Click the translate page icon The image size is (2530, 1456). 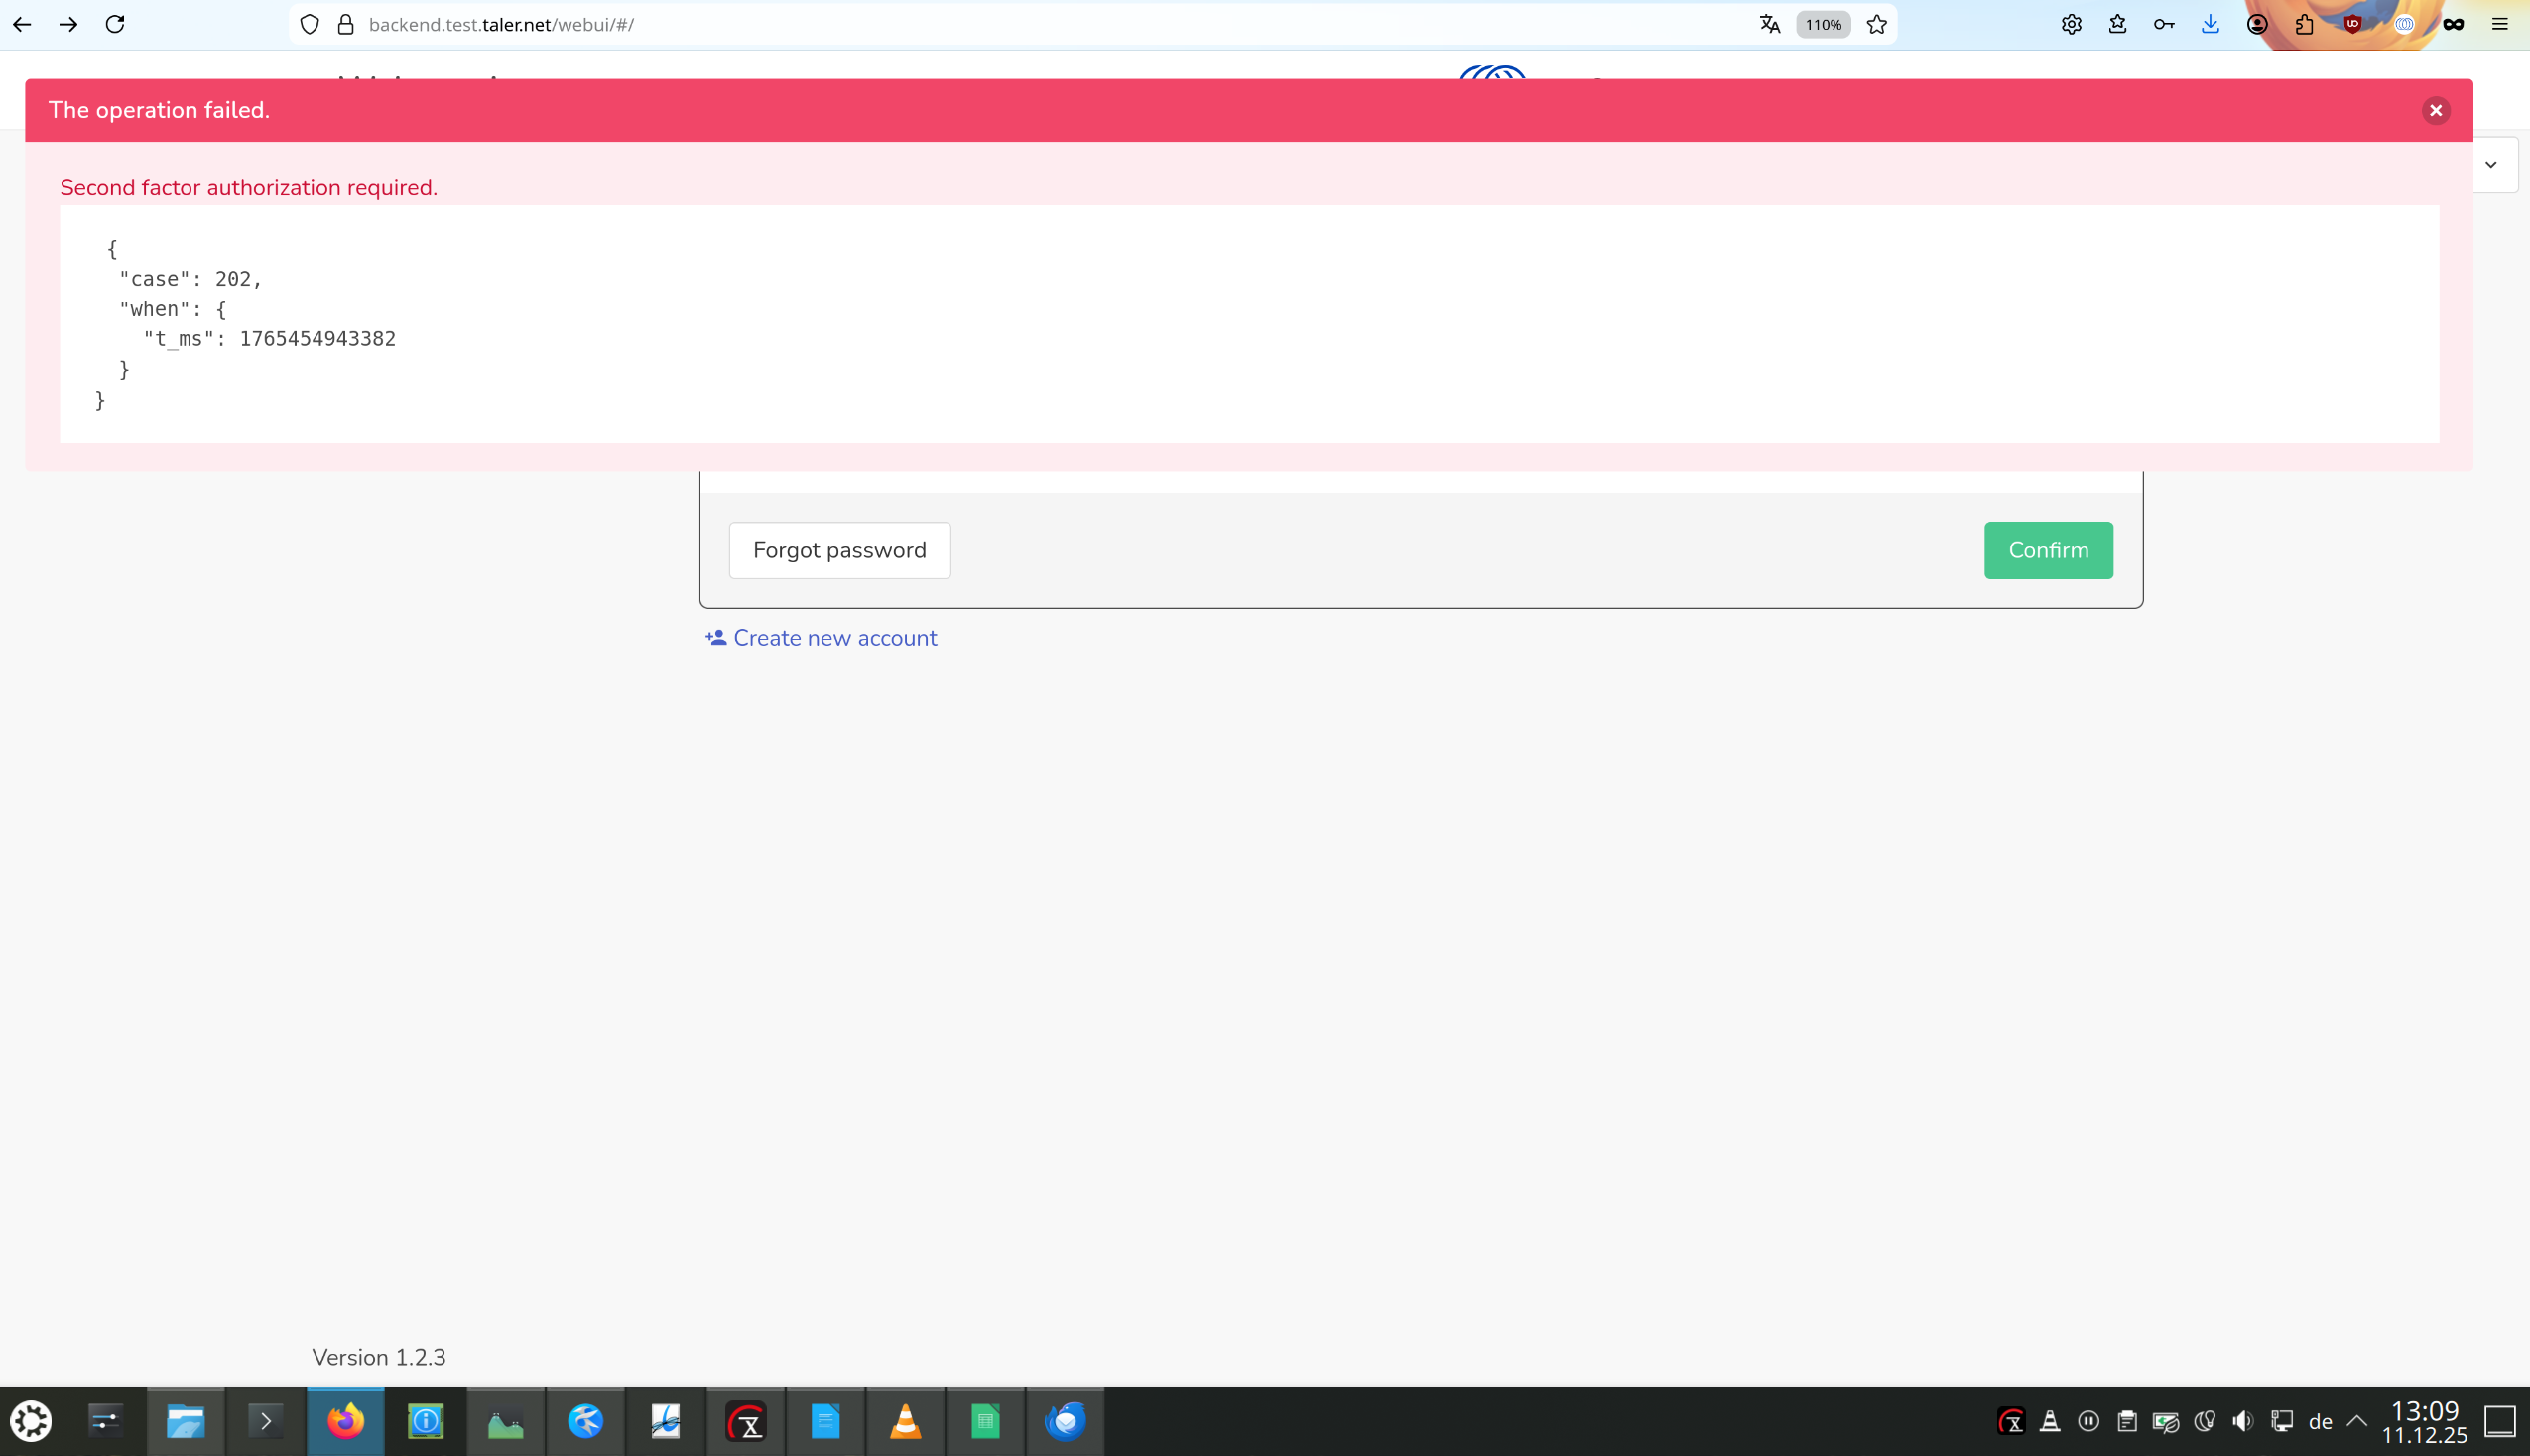[x=1769, y=25]
